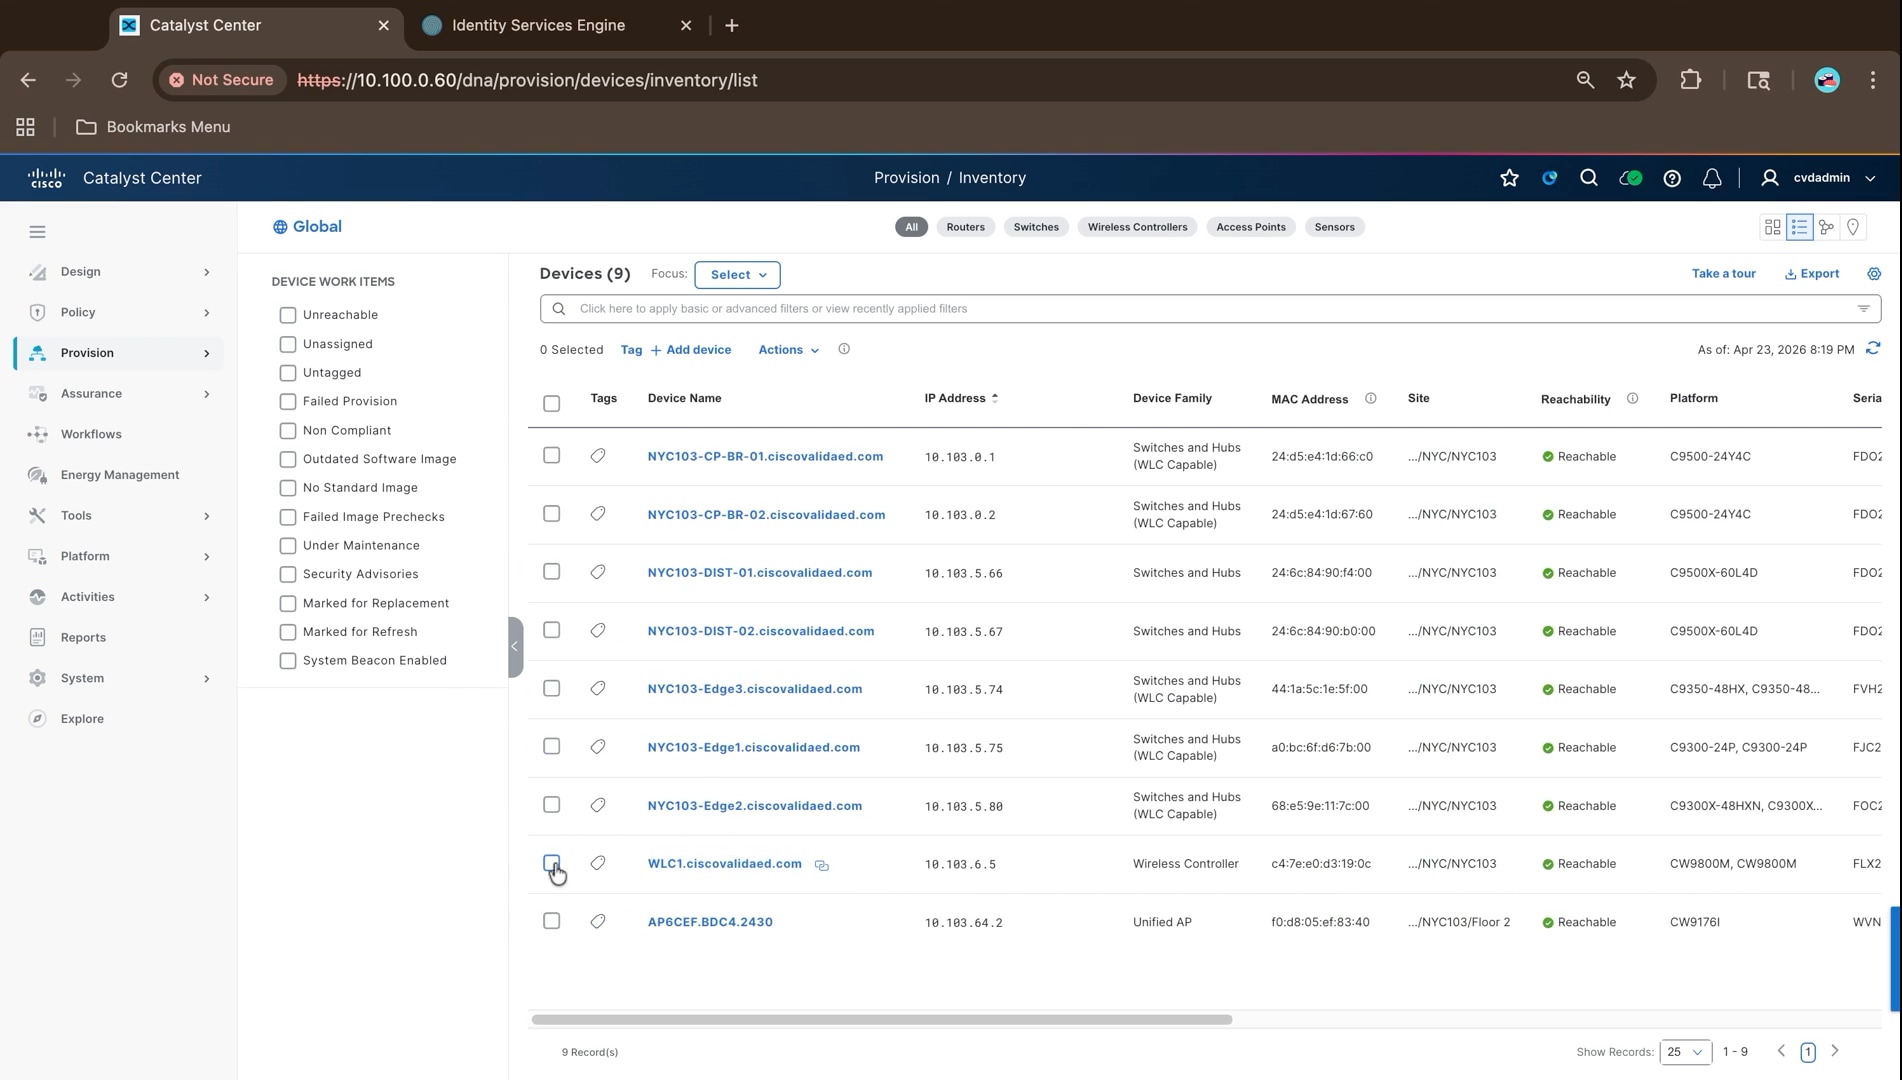The image size is (1902, 1080).
Task: Open the notifications bell
Action: [x=1711, y=178]
